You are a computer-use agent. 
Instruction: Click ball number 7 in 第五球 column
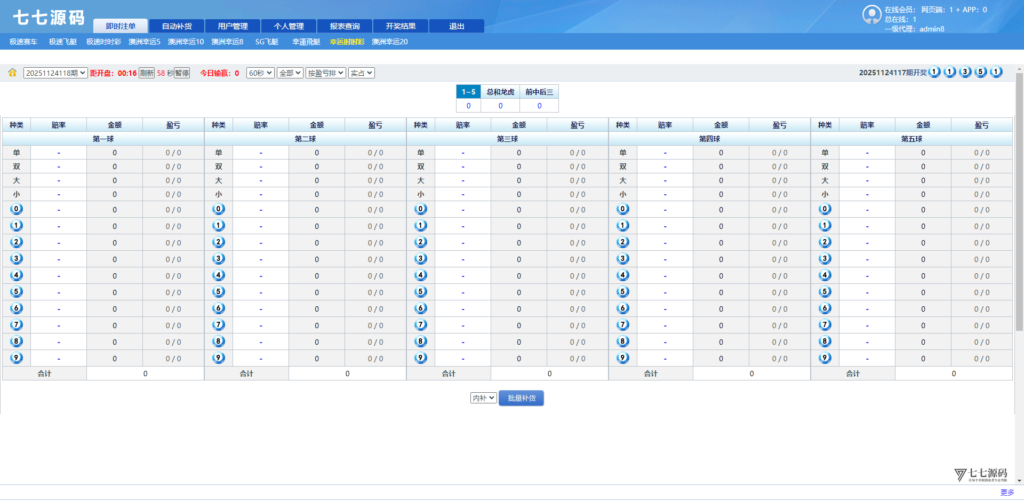[x=825, y=325]
